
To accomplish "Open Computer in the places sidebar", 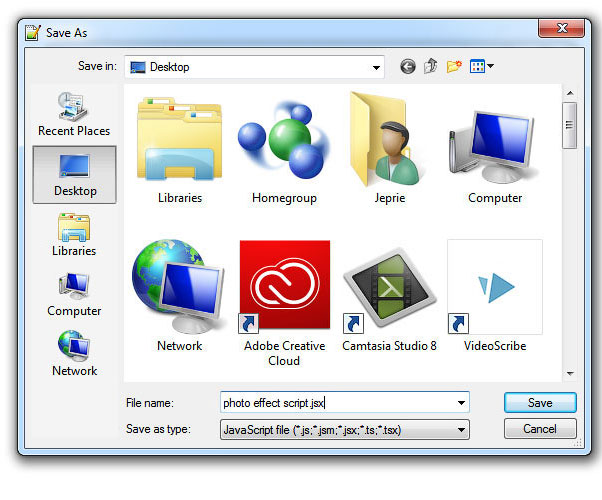I will pos(74,295).
